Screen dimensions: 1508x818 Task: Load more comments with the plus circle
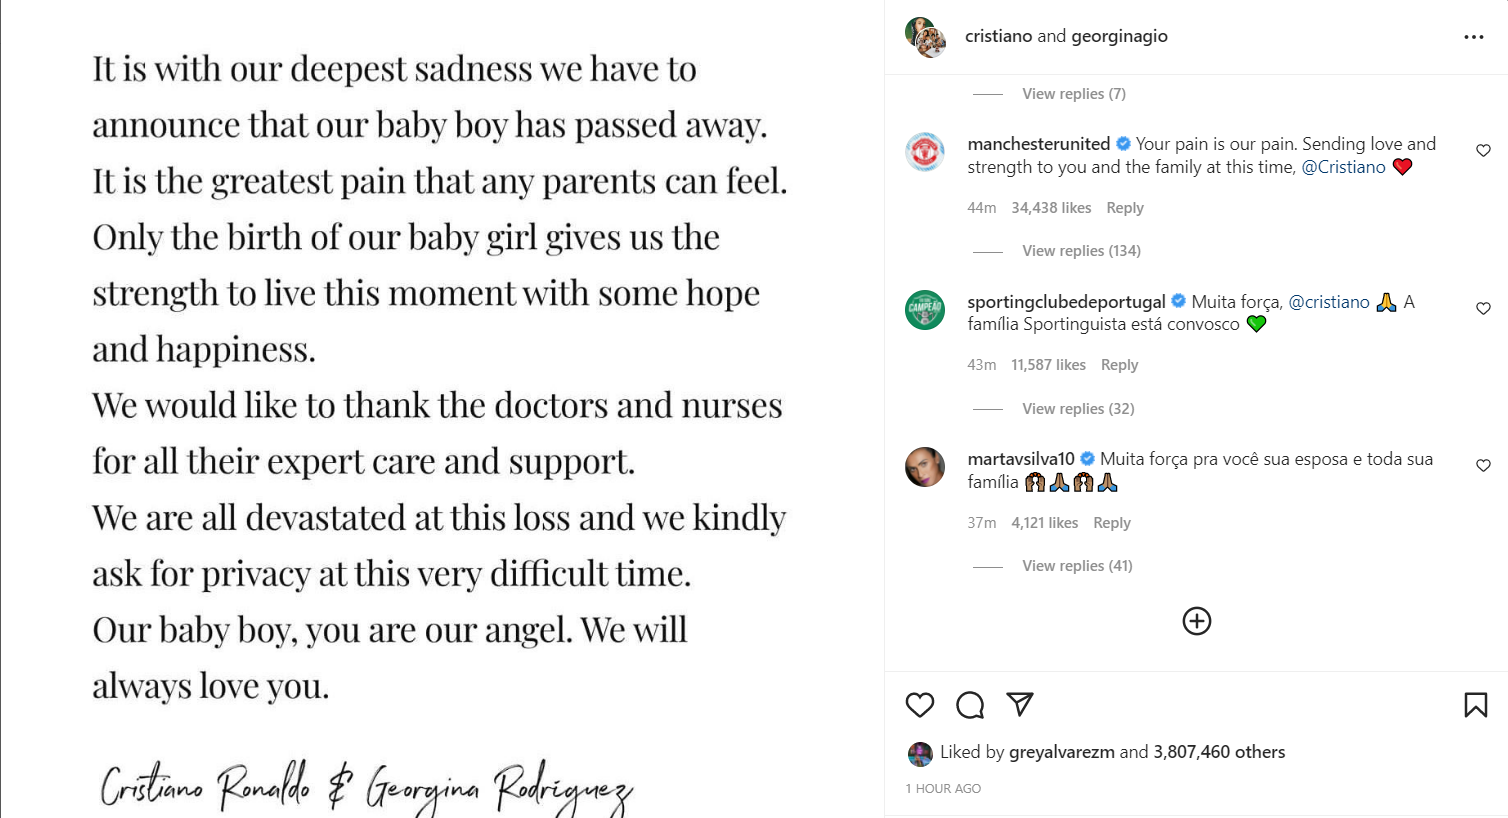1196,621
